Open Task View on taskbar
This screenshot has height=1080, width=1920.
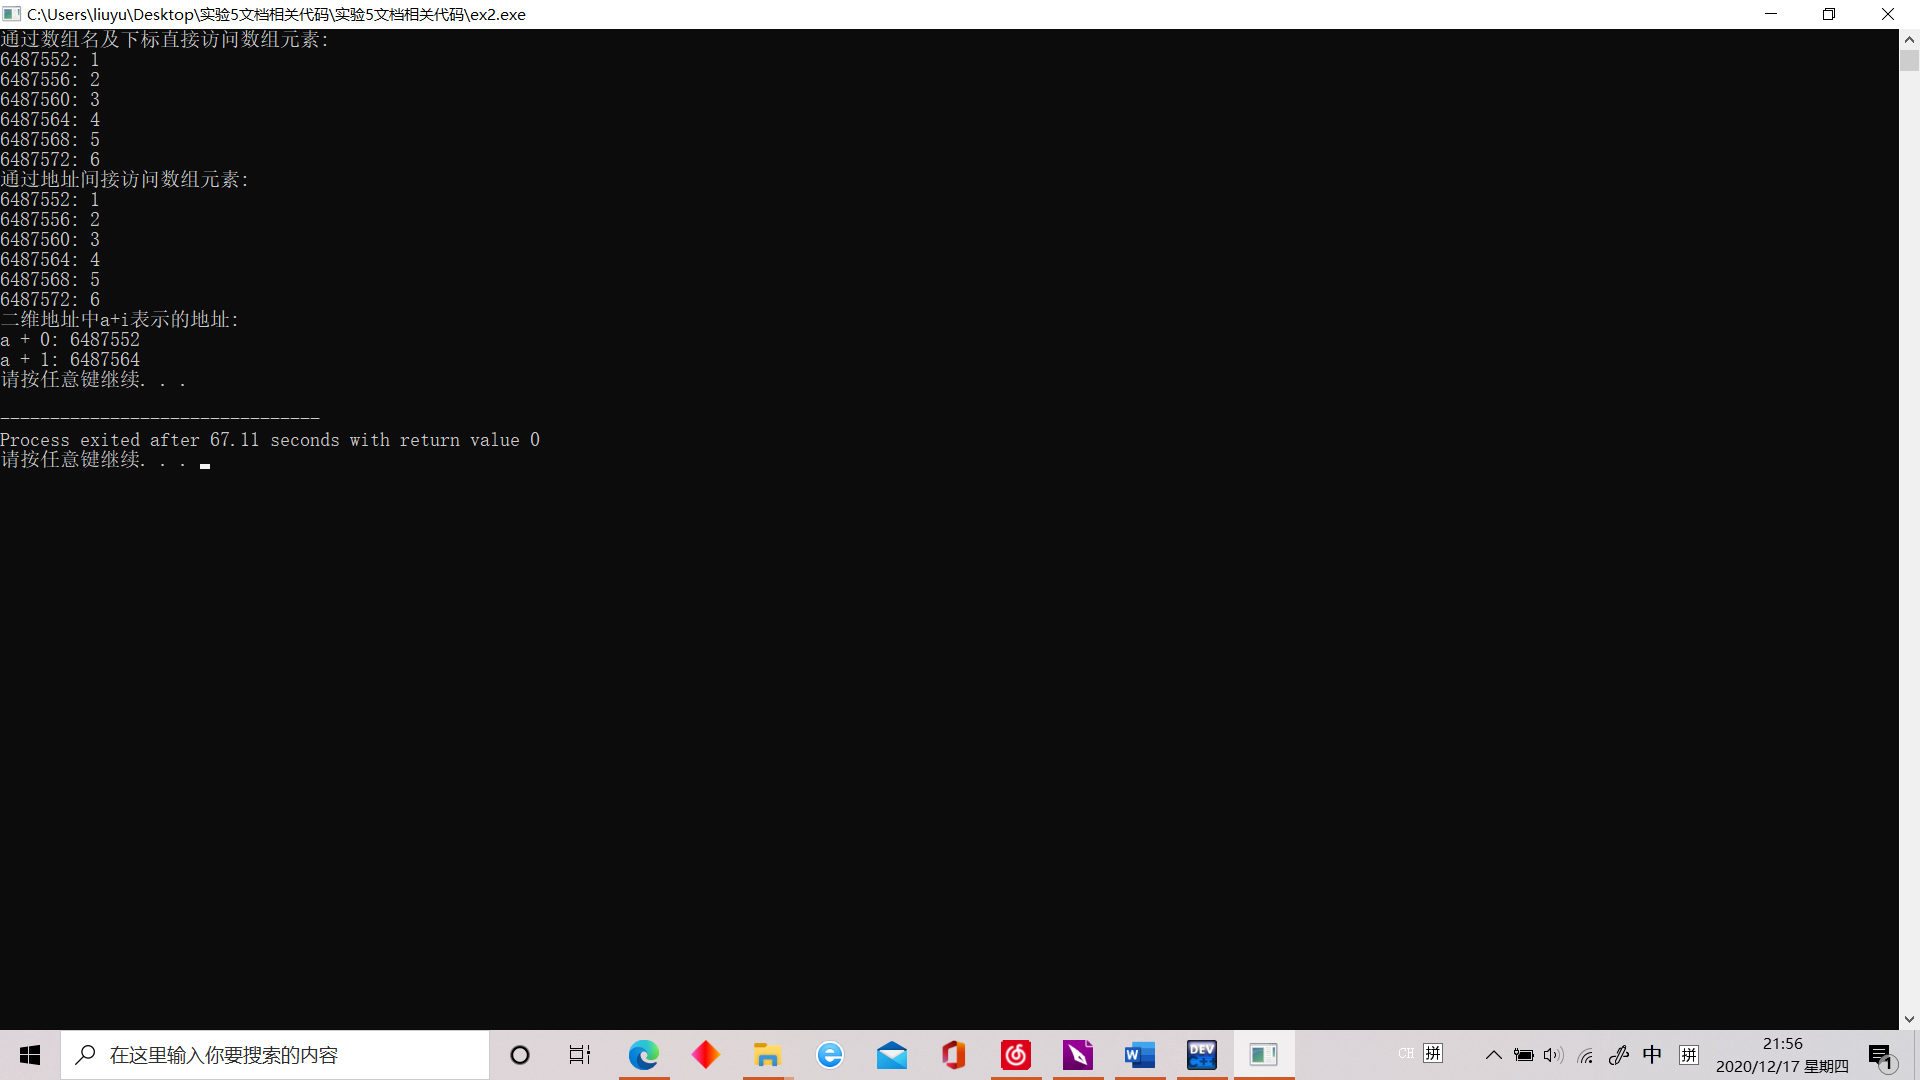[580, 1055]
